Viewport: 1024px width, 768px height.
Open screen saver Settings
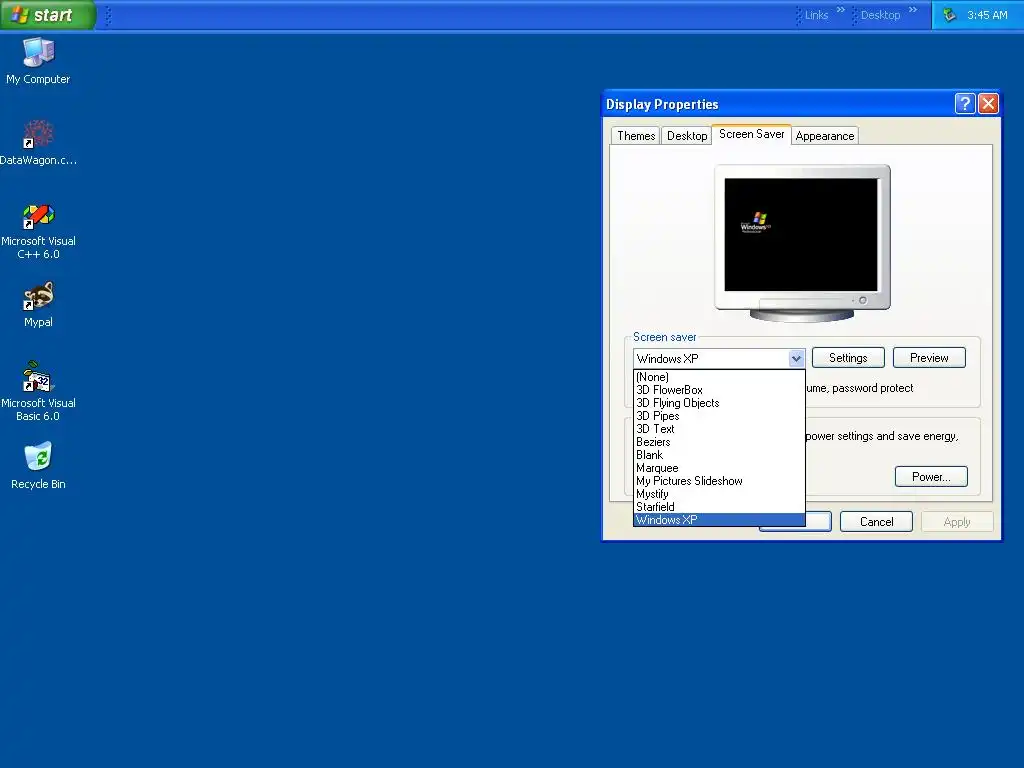[848, 358]
